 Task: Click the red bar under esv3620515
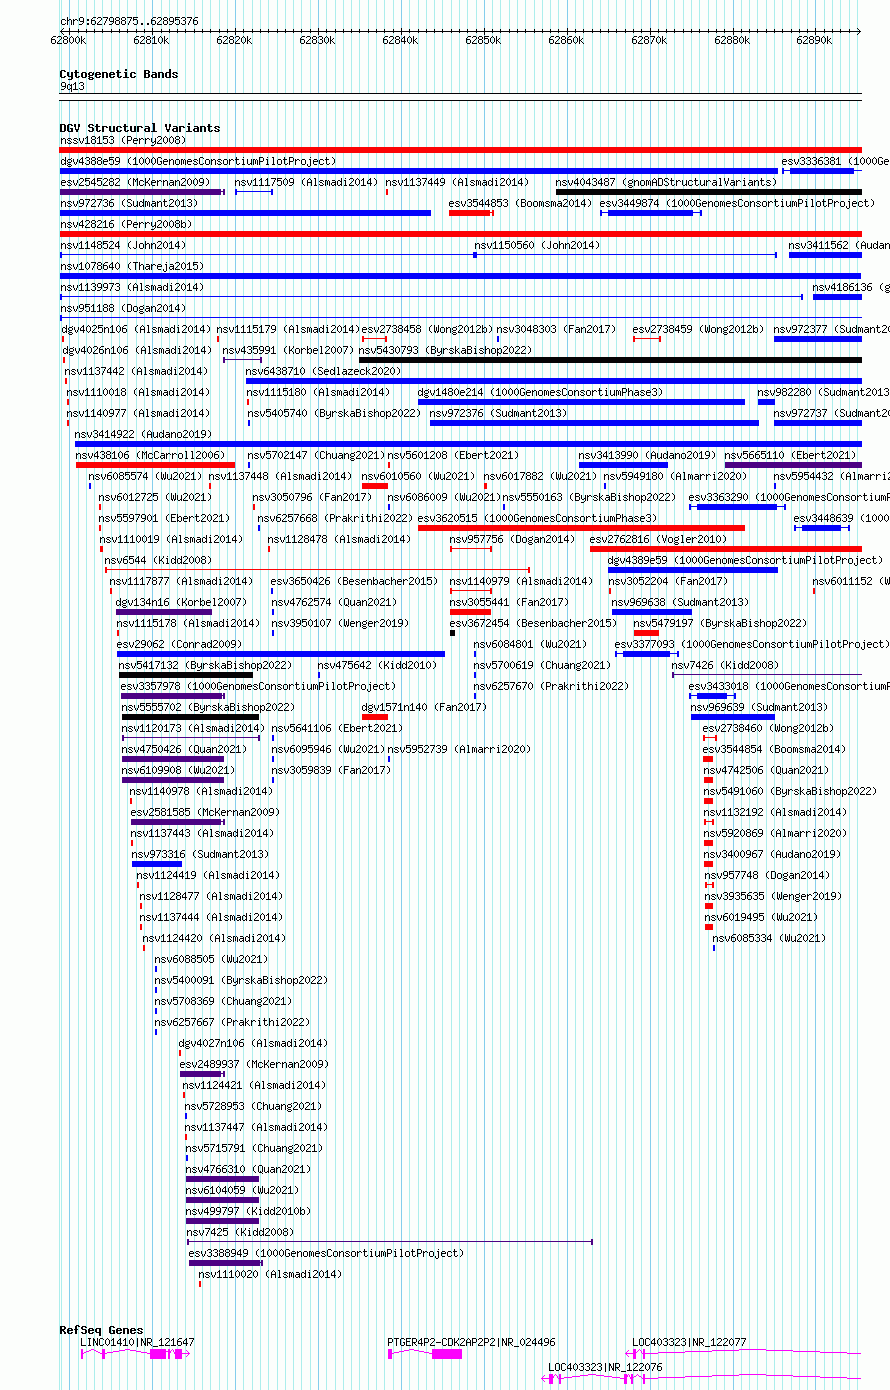click(x=581, y=528)
